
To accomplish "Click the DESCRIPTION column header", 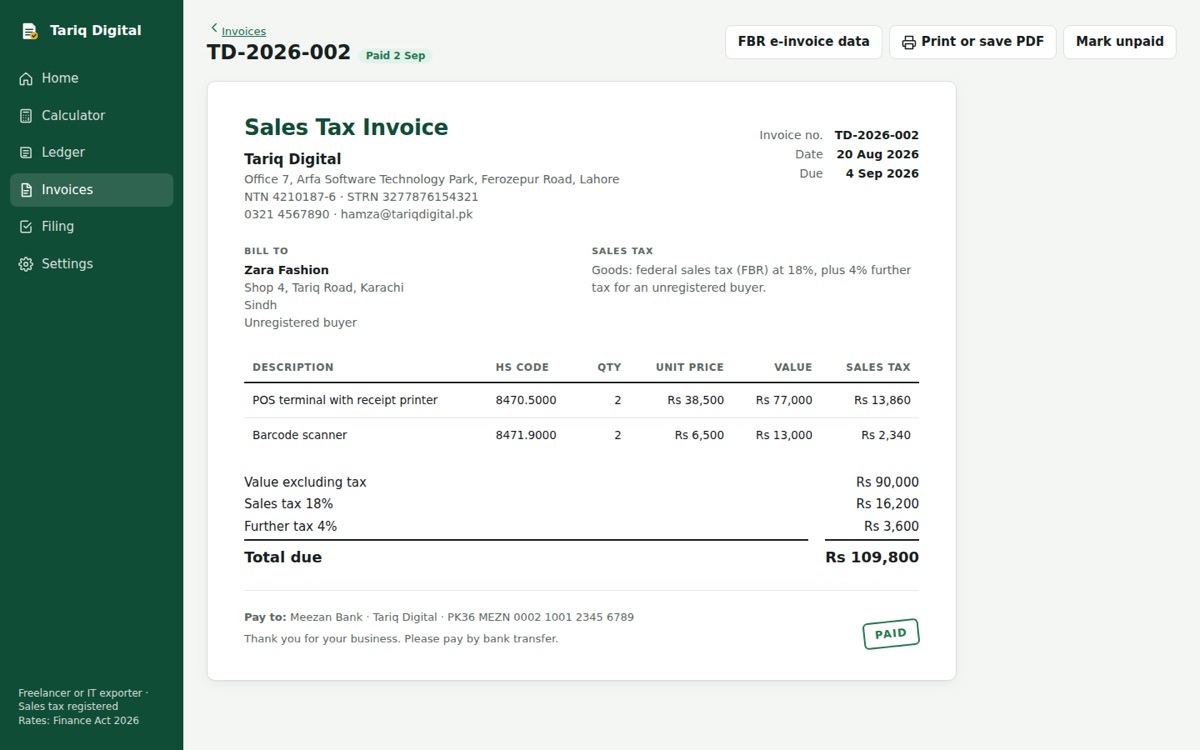I will point(293,367).
